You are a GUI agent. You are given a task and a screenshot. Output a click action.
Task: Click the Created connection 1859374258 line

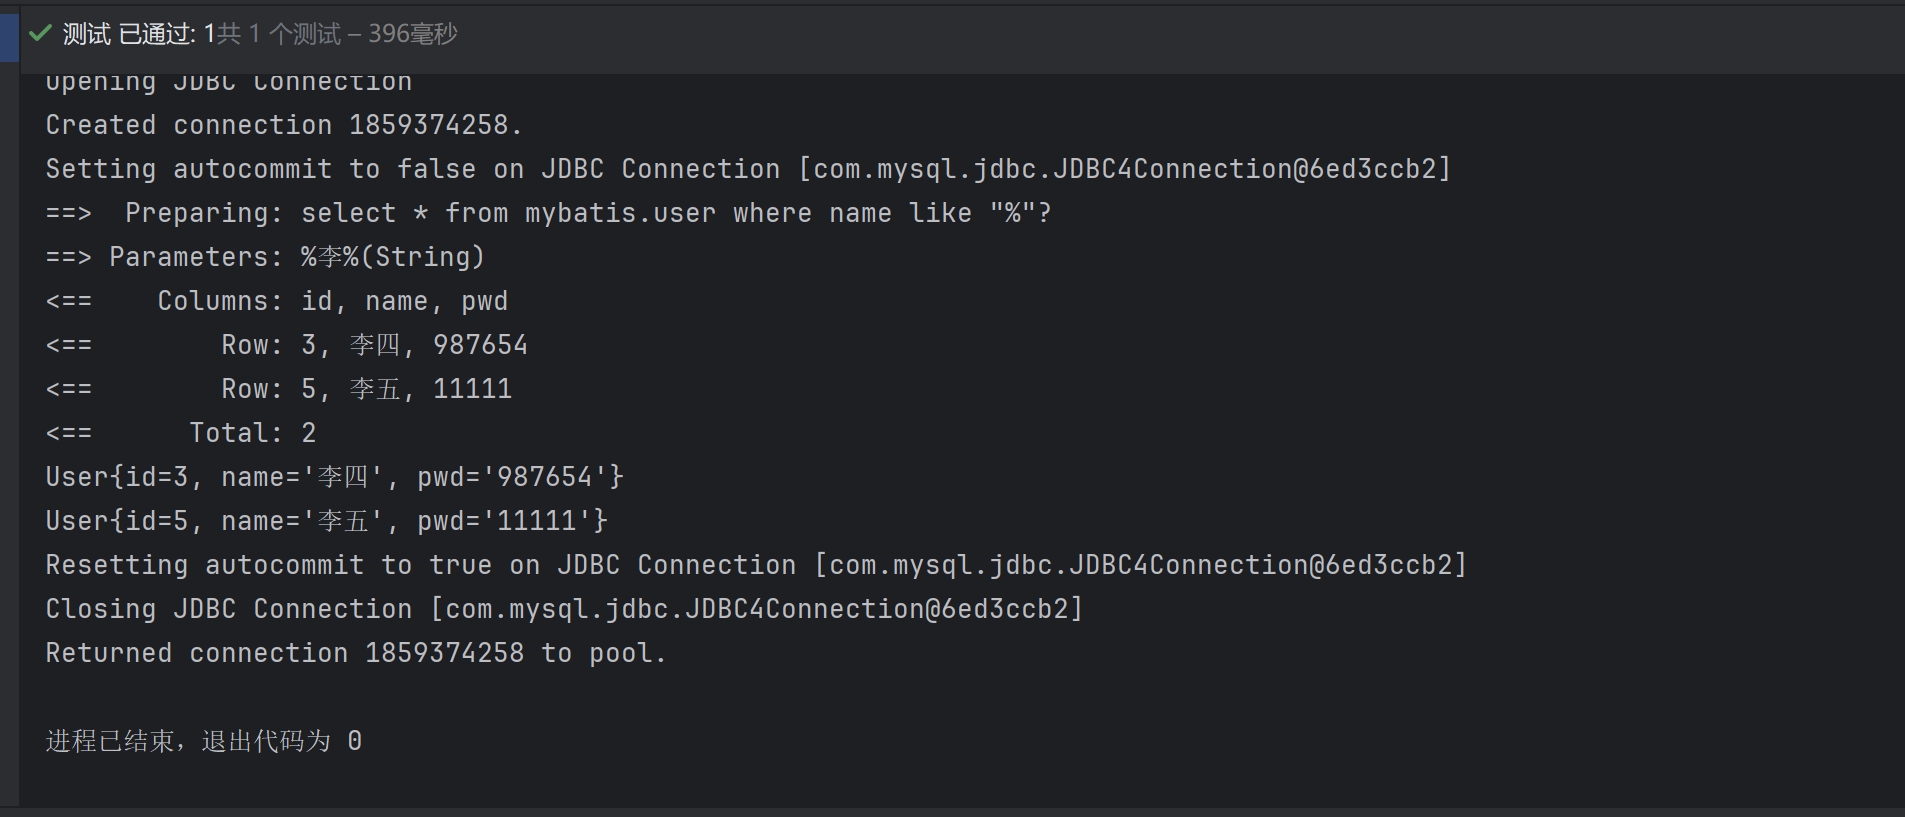click(x=284, y=125)
